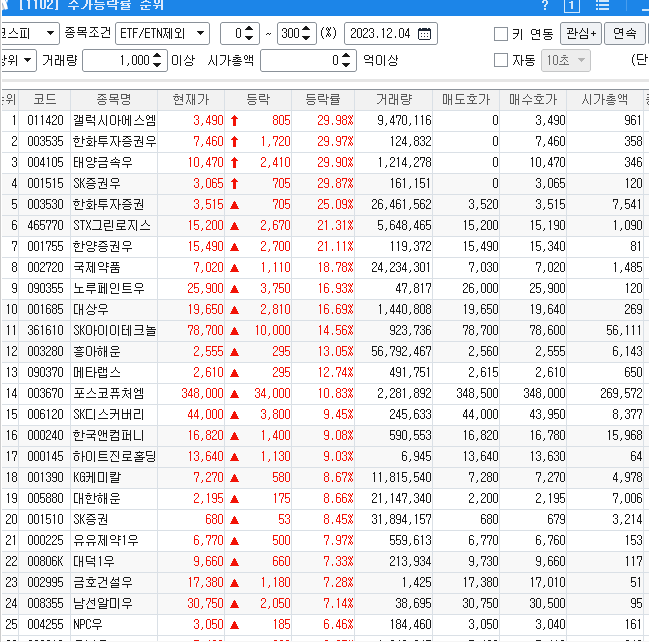Image resolution: width=649 pixels, height=642 pixels.
Task: Enable the 키 연동 checkbox
Action: (x=501, y=34)
